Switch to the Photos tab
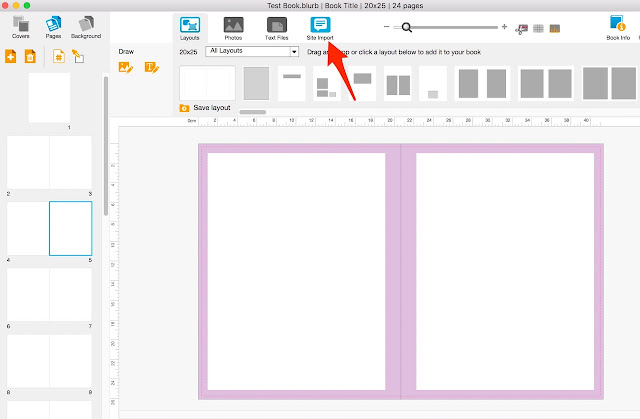The width and height of the screenshot is (640, 419). click(x=233, y=28)
